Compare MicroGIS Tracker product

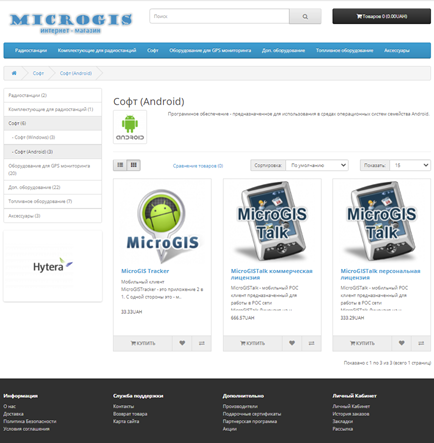click(x=202, y=343)
